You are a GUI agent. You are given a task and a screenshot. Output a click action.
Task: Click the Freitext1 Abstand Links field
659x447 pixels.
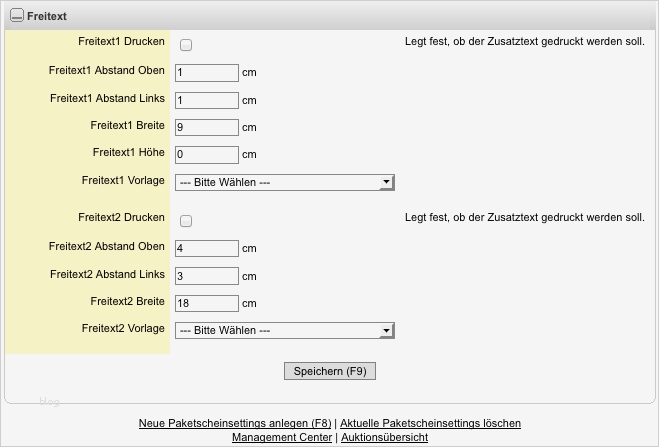(207, 100)
